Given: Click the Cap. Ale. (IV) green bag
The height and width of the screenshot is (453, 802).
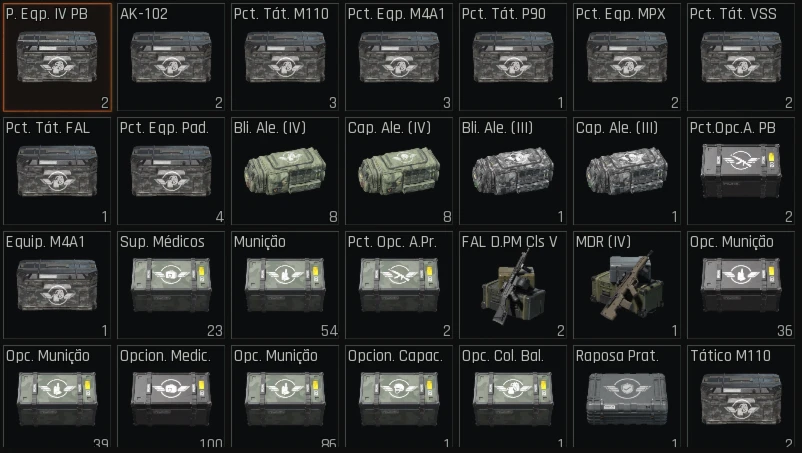Looking at the screenshot, I should pyautogui.click(x=399, y=171).
